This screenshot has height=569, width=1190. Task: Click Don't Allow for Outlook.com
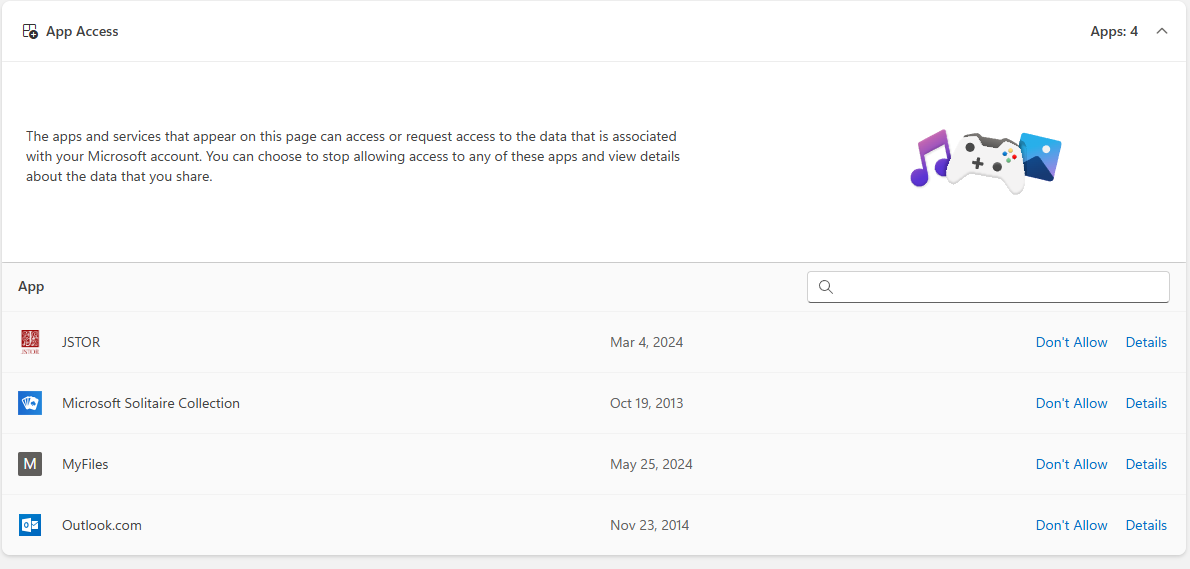[x=1071, y=525]
